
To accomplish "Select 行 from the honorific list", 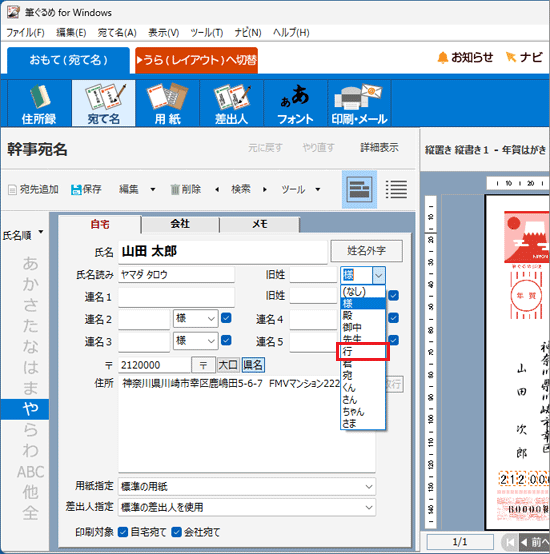I will (x=363, y=351).
